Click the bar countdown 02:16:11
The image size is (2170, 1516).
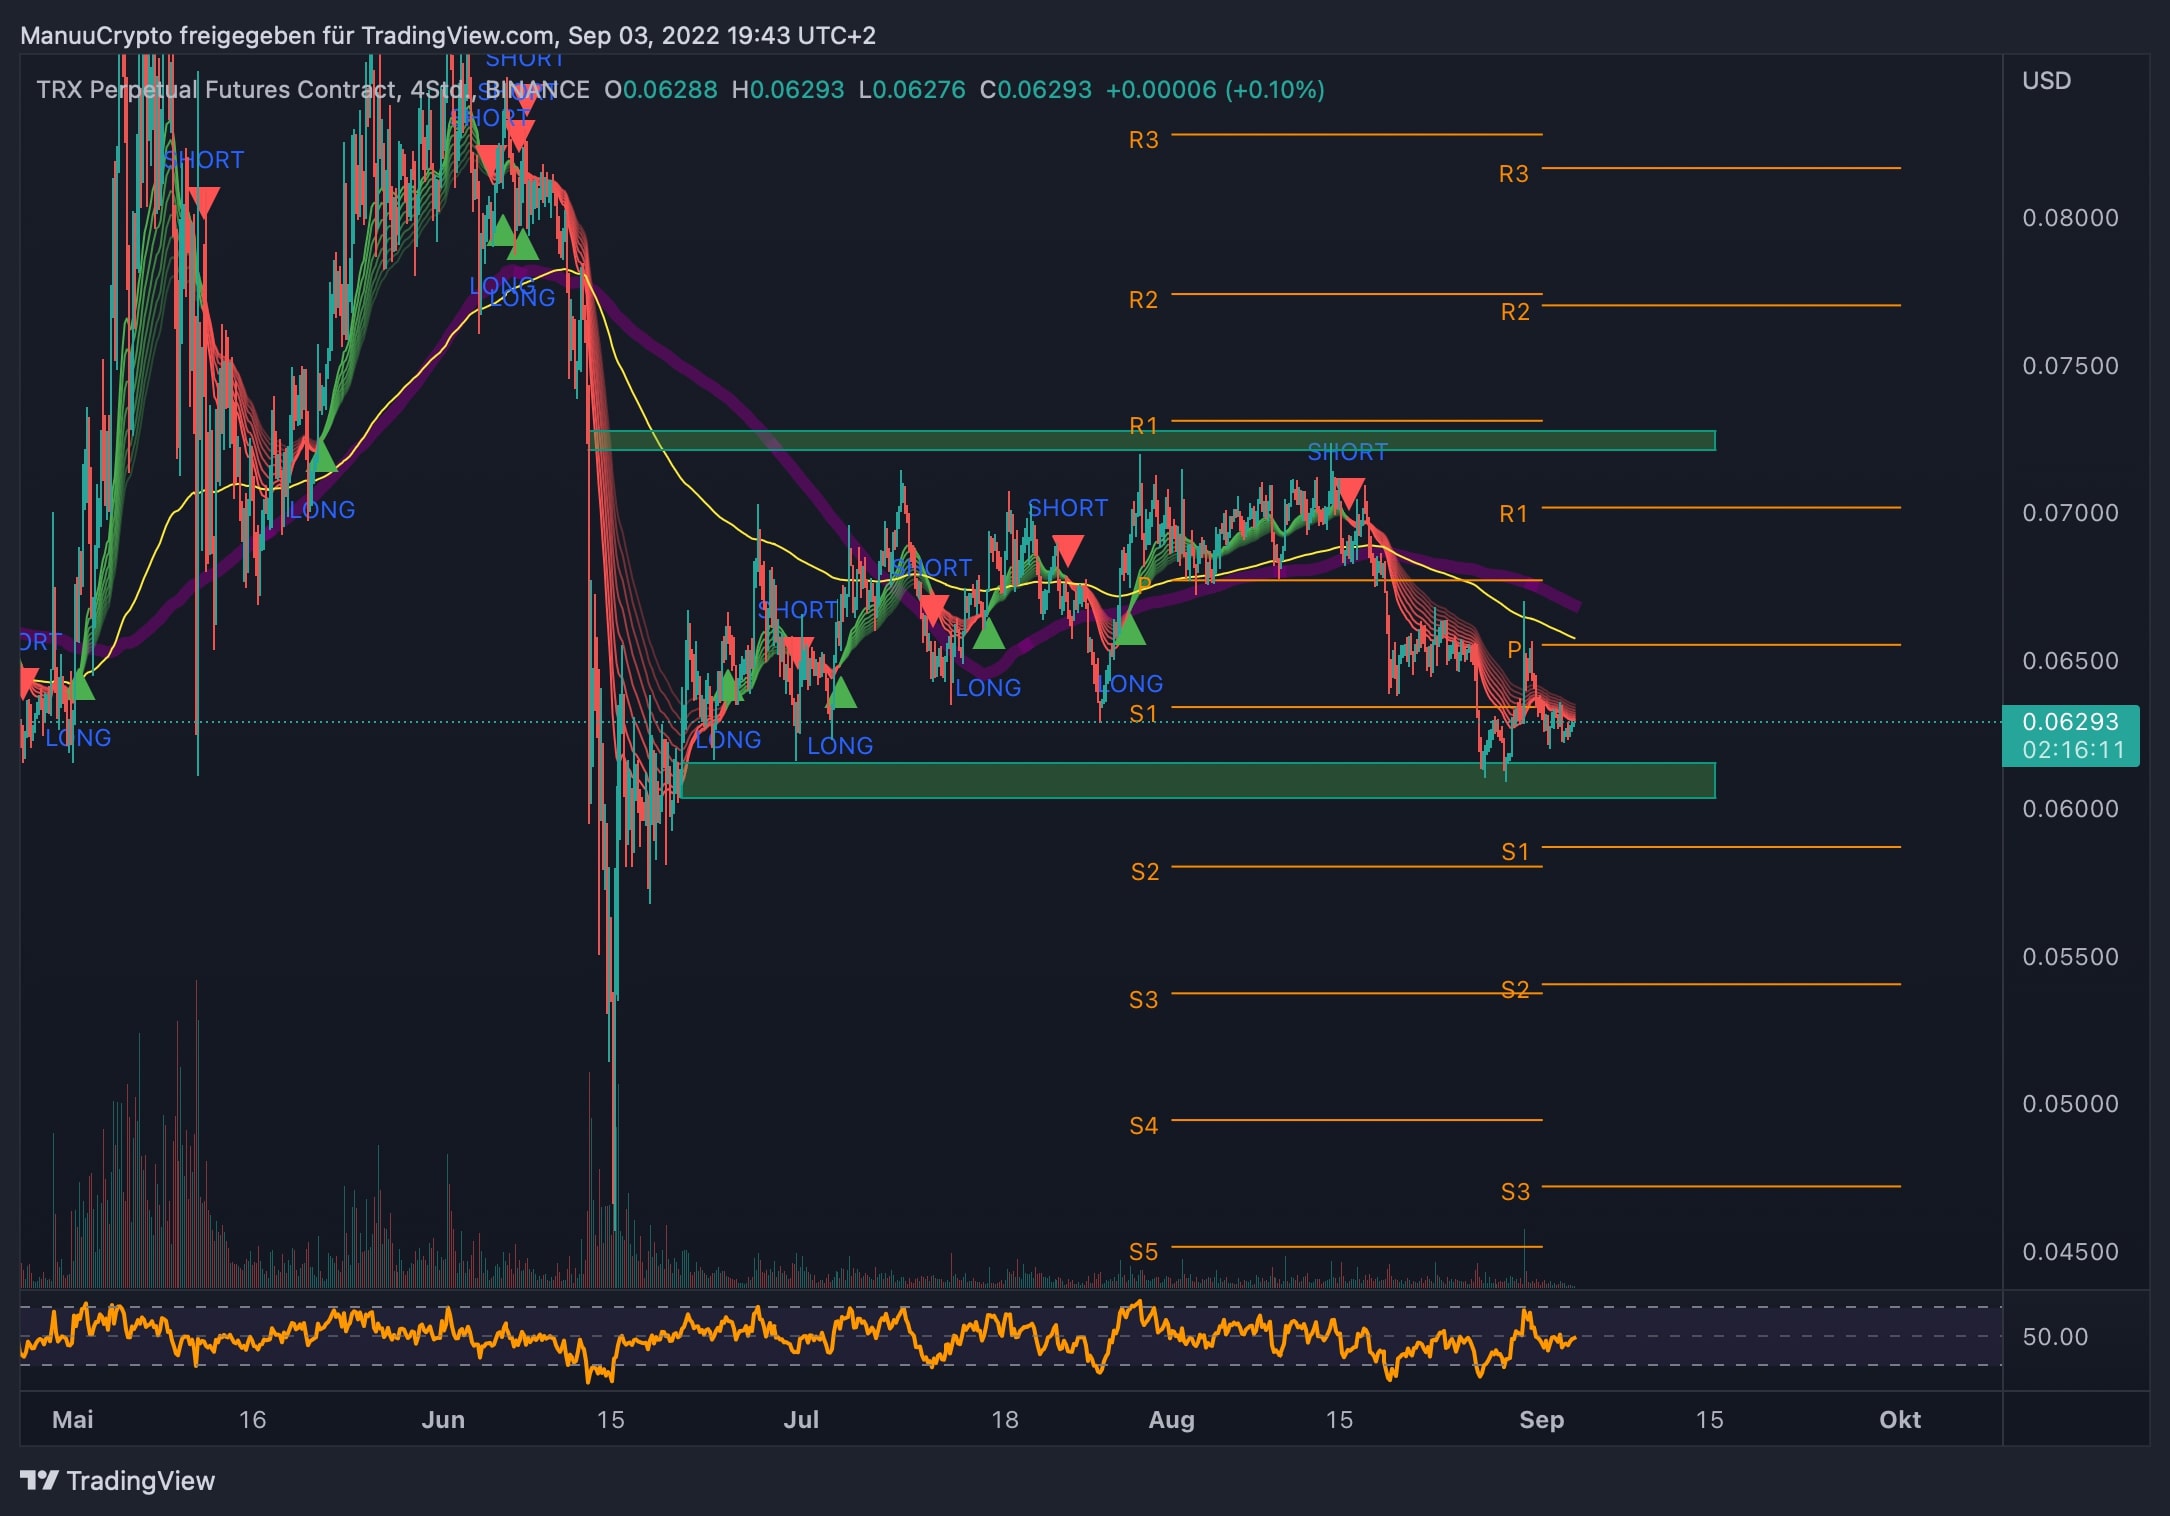click(x=2073, y=749)
